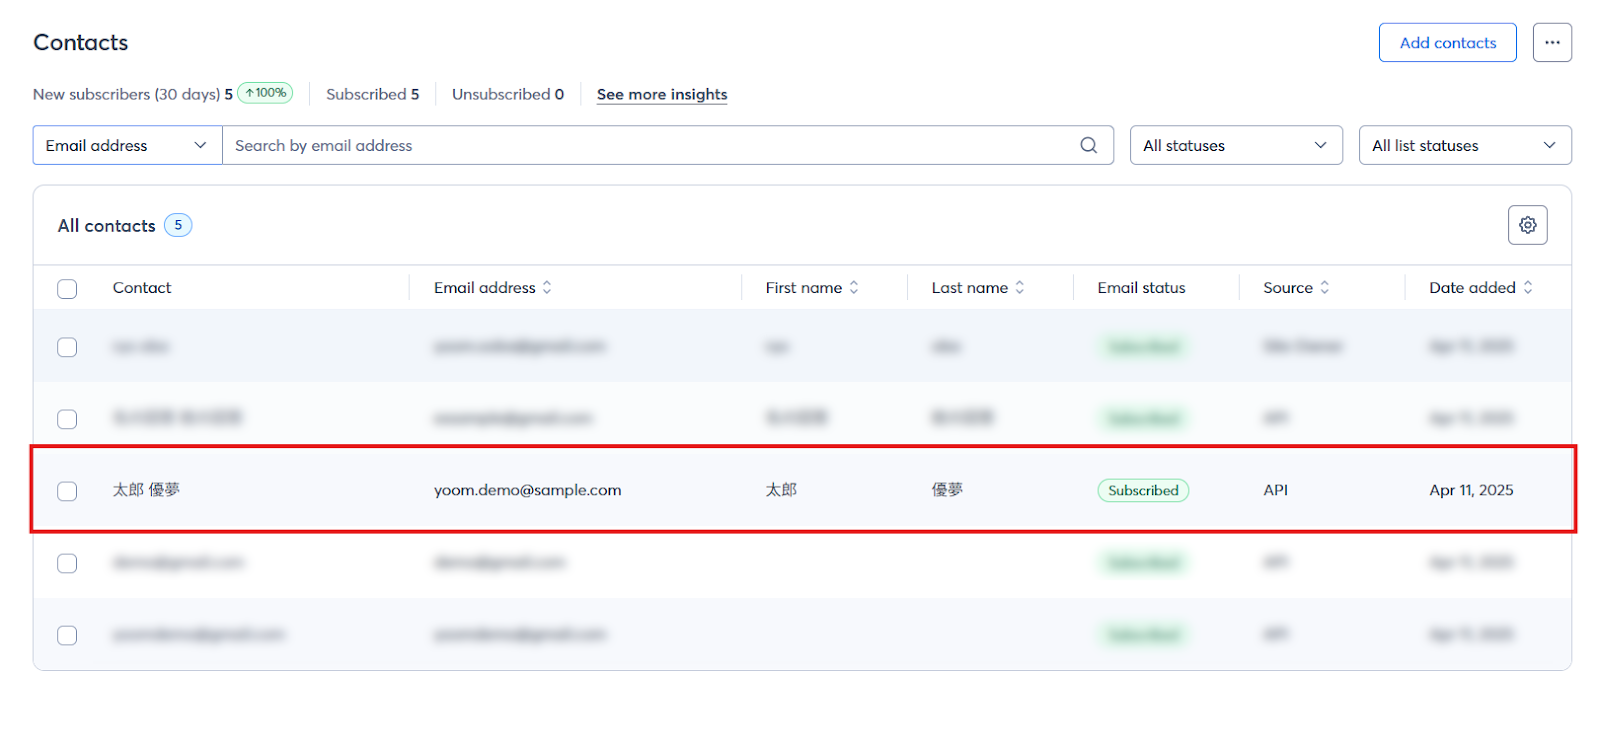Viewport: 1600px width, 749px height.
Task: Sort contacts by Last name arrows
Action: point(1020,288)
